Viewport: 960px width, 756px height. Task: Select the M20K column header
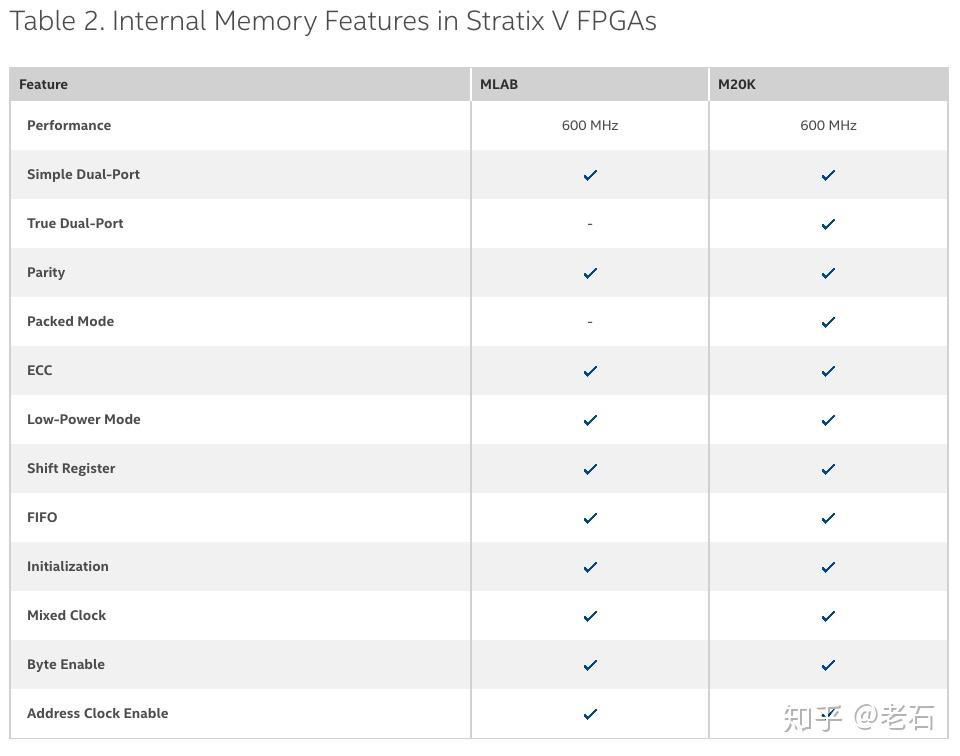[737, 85]
